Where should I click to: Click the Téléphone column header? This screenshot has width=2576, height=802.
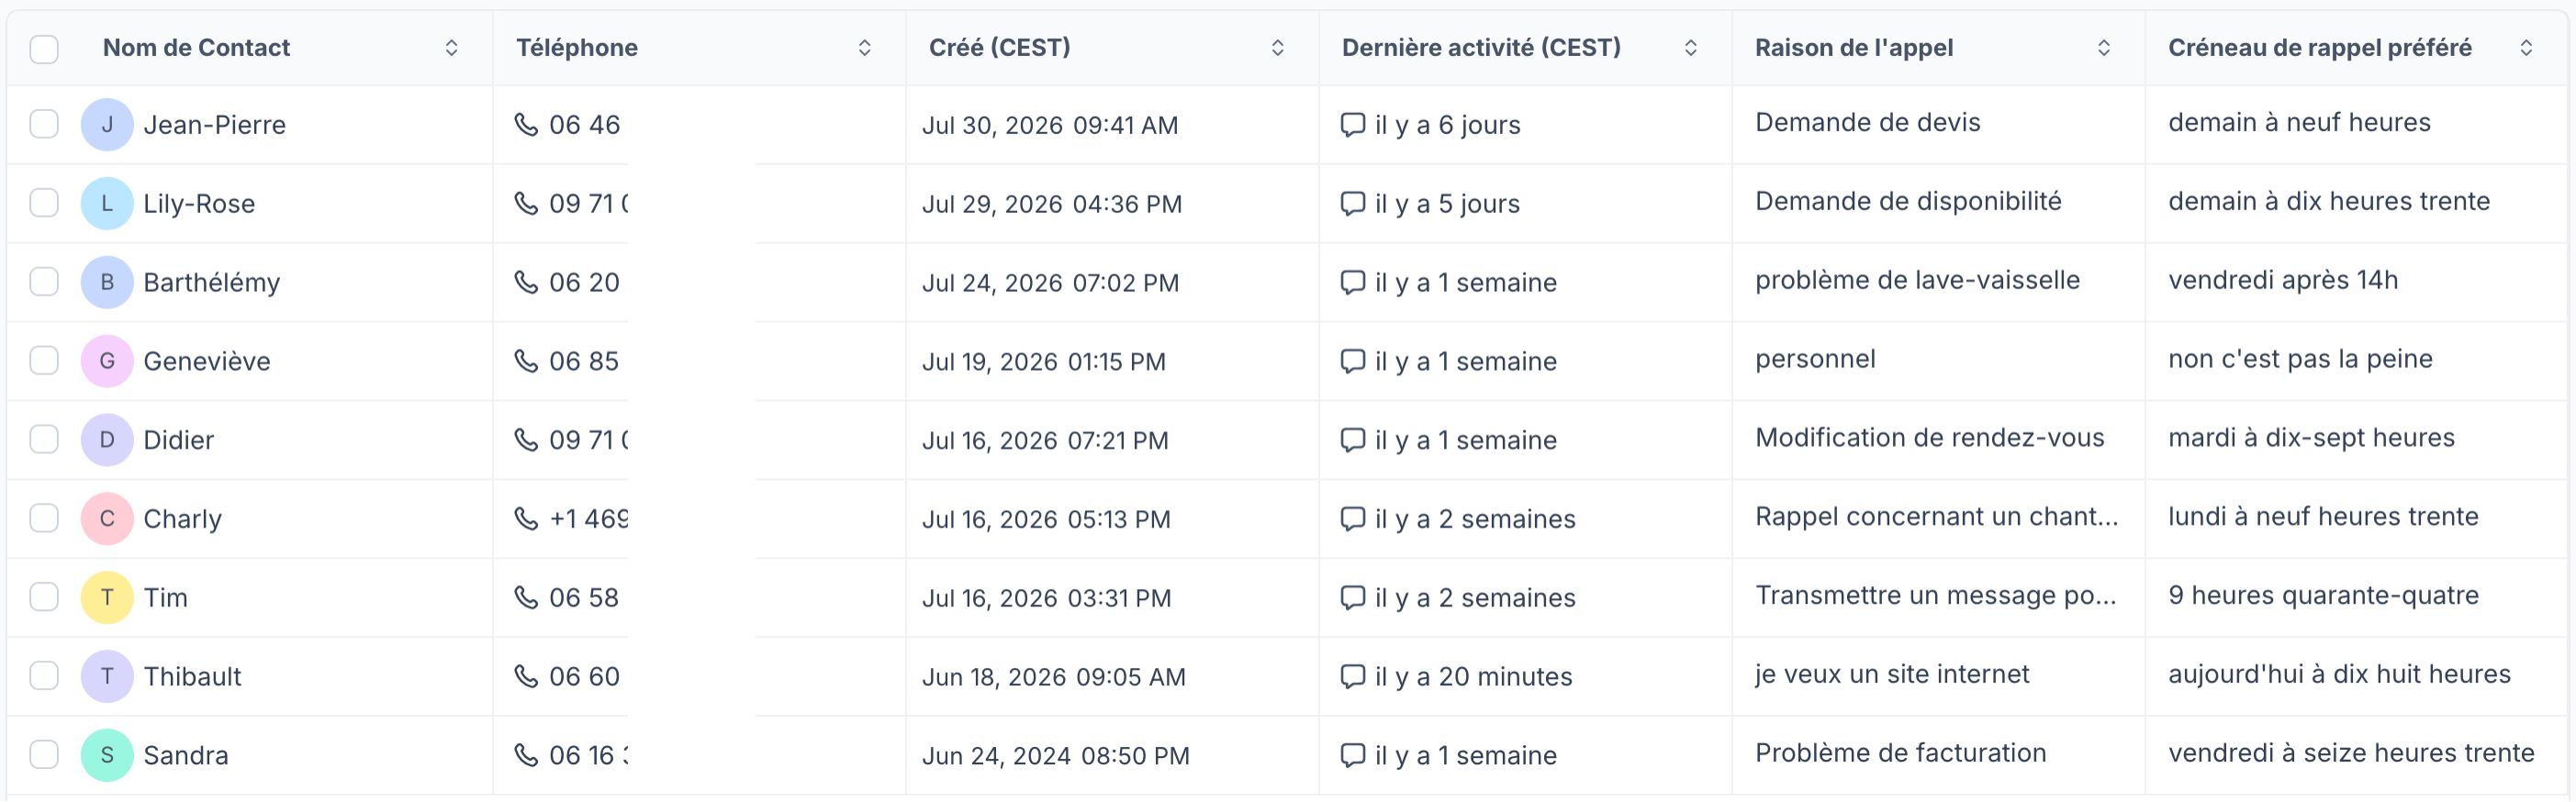pyautogui.click(x=577, y=48)
